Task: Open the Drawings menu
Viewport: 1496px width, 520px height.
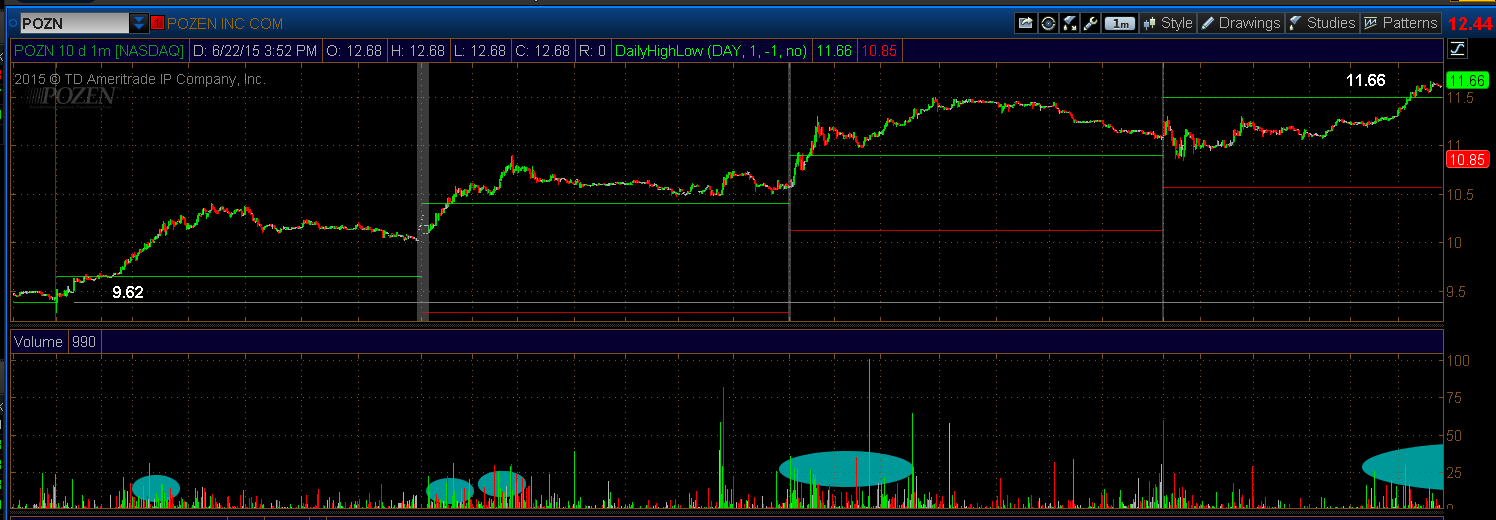Action: click(1240, 23)
